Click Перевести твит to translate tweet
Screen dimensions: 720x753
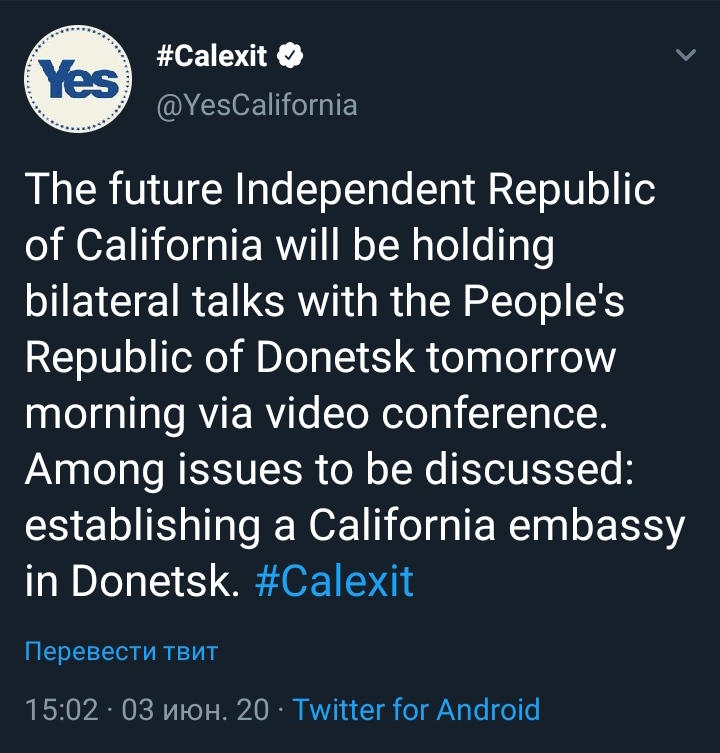pos(122,651)
